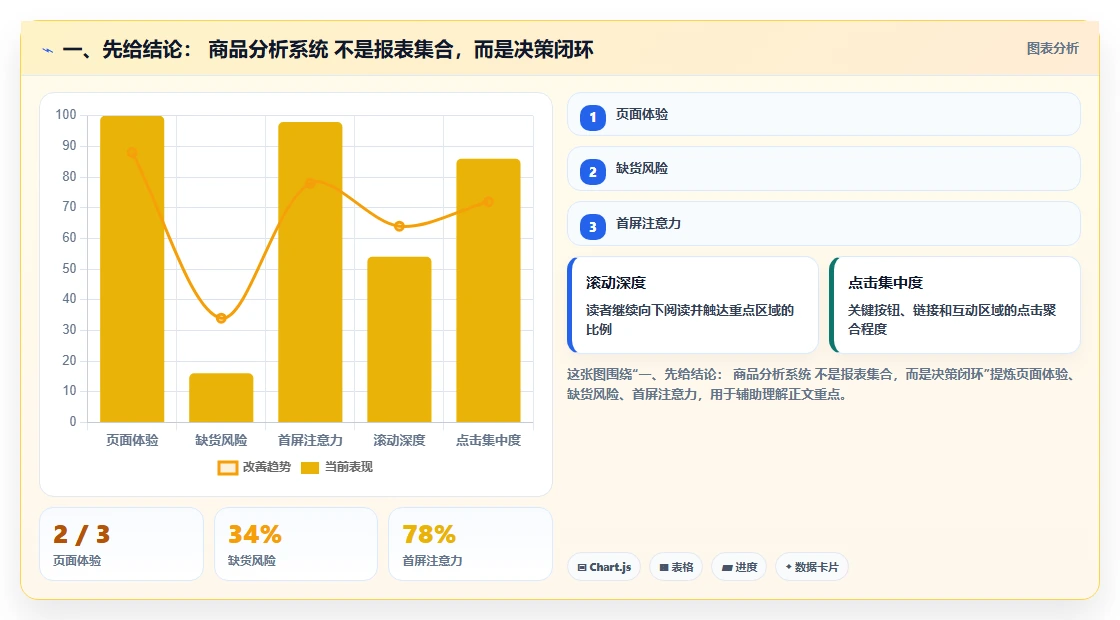Click the 滚动深度 card description text
Image resolution: width=1120 pixels, height=620 pixels.
[690, 319]
